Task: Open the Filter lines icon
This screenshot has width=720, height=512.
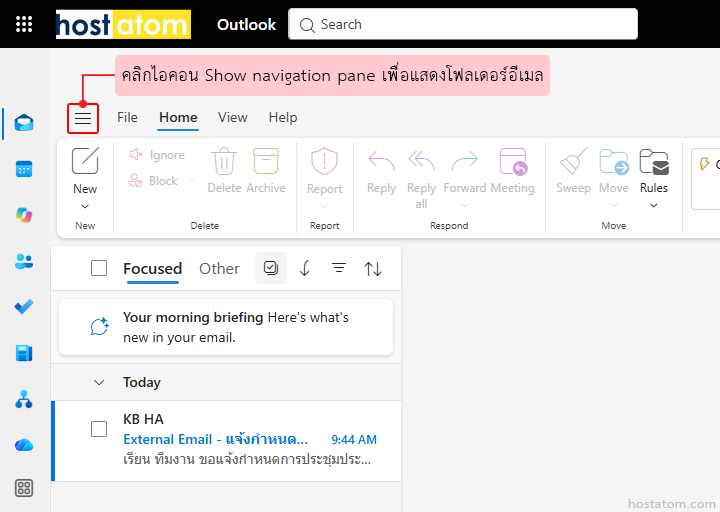Action: [x=339, y=268]
